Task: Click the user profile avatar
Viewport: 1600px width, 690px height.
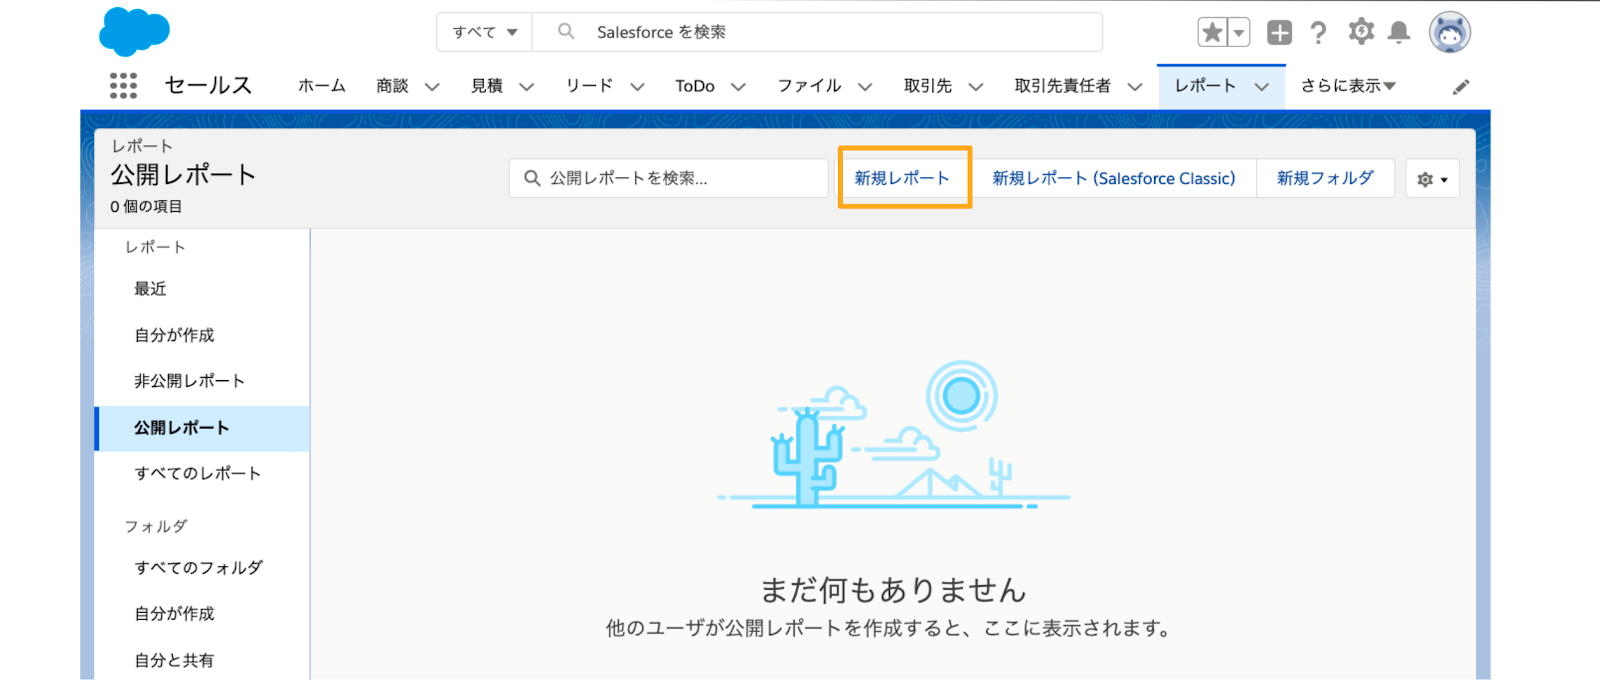Action: 1449,33
